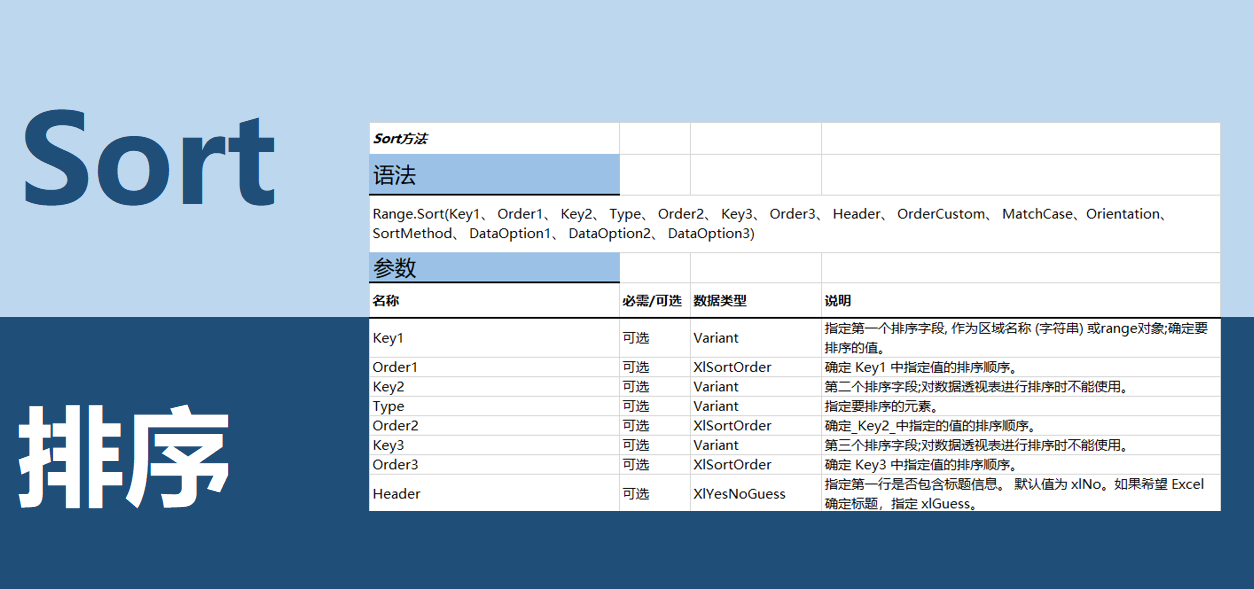Viewport: 1254px width, 589px height.
Task: Click the 'Type' name cell
Action: point(494,406)
